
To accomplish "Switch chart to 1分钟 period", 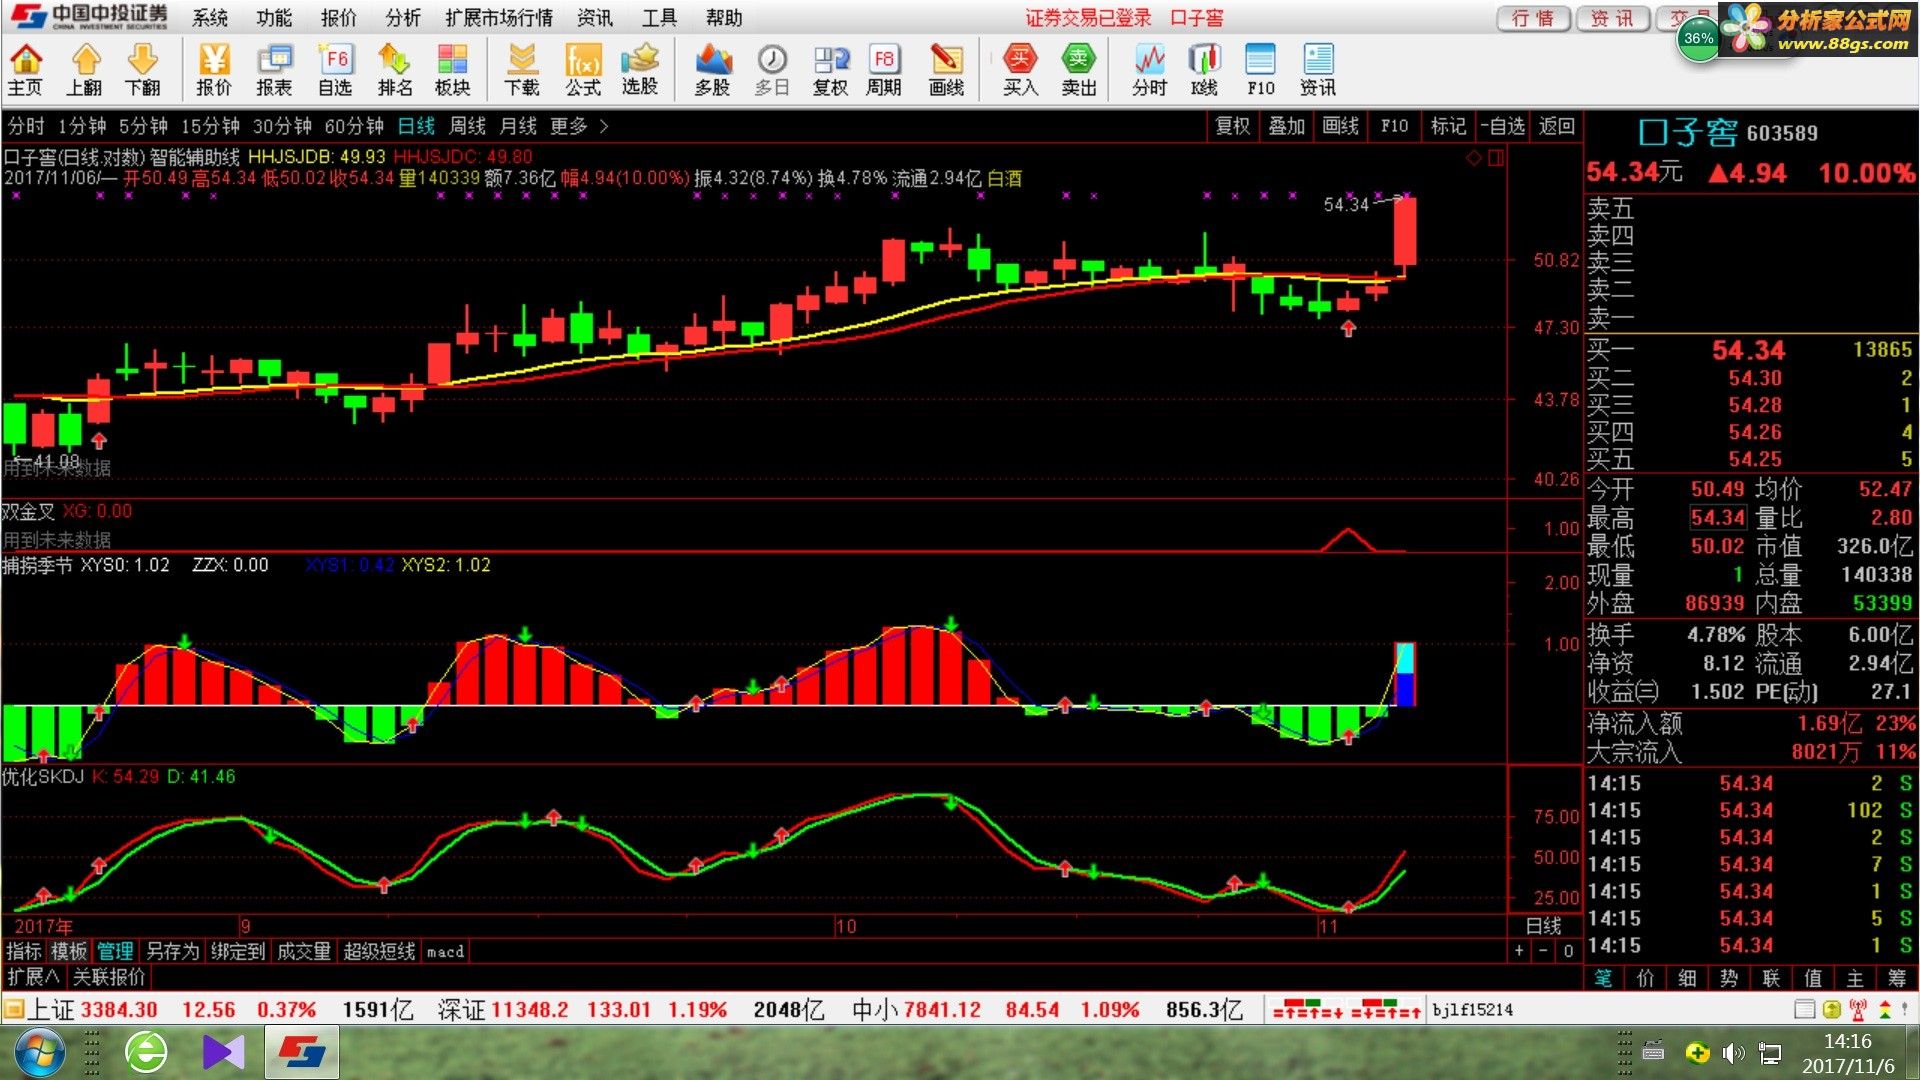I will (x=82, y=126).
